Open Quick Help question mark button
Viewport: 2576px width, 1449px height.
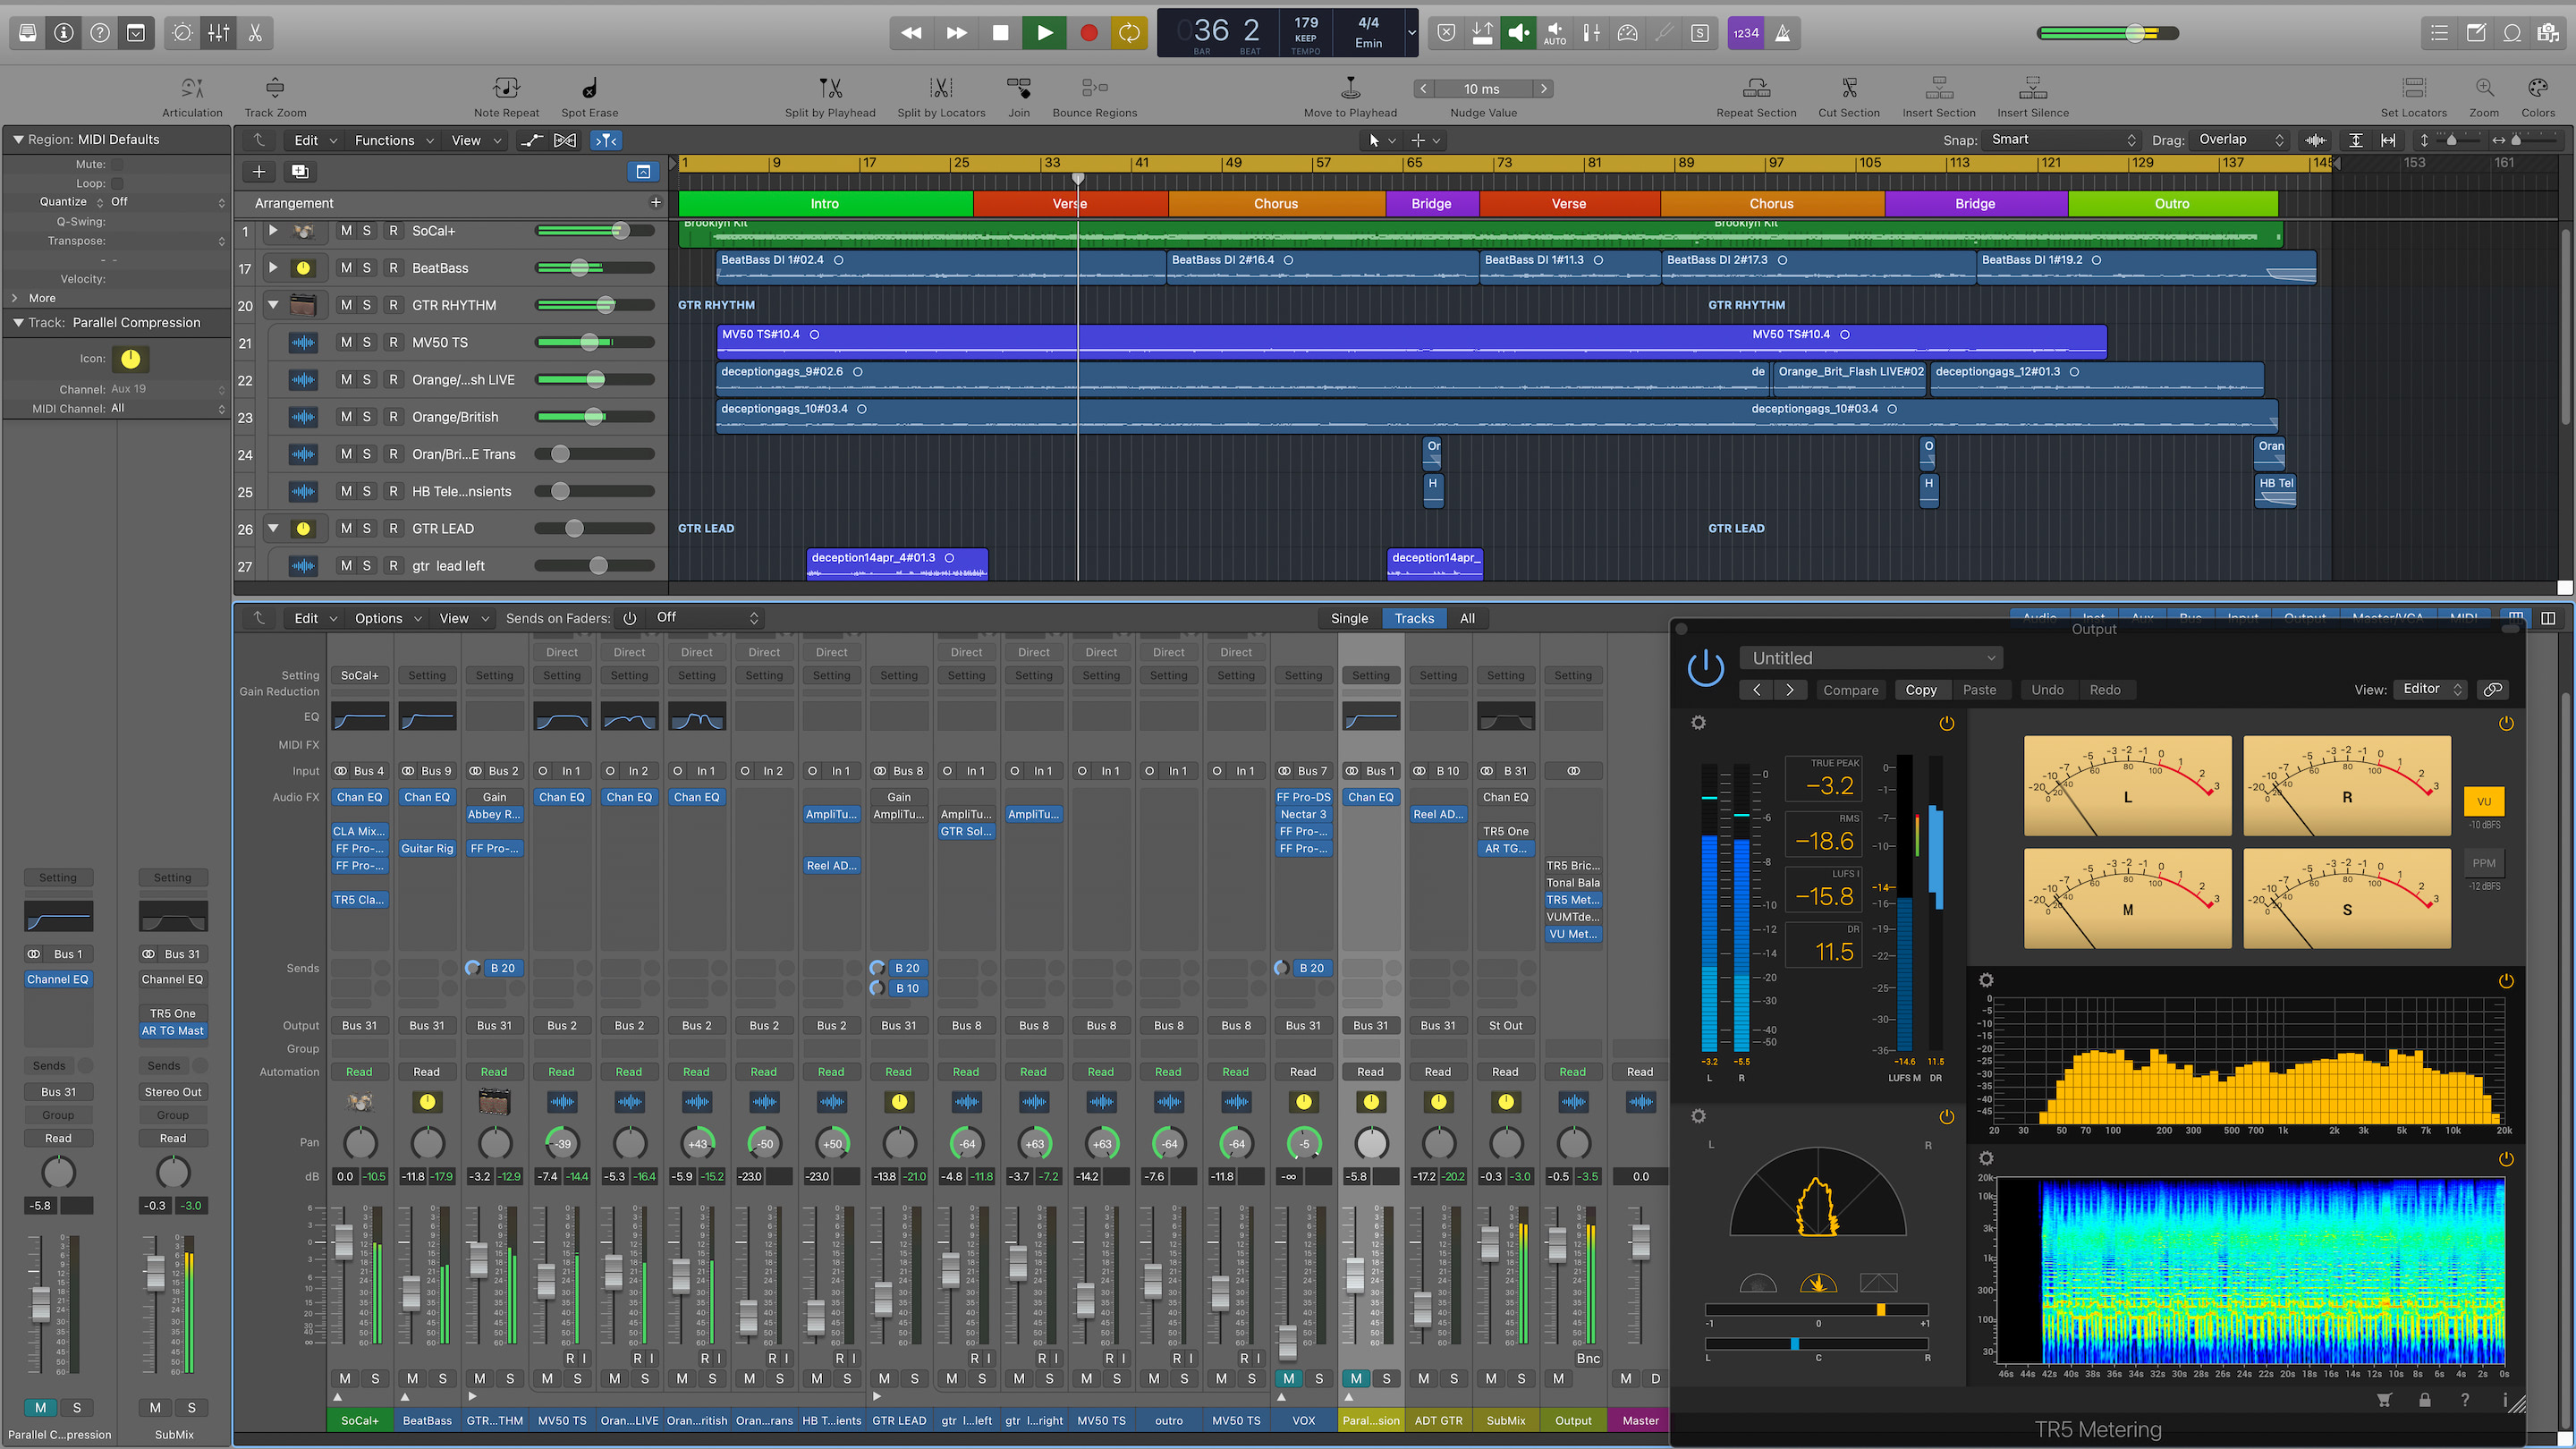100,33
